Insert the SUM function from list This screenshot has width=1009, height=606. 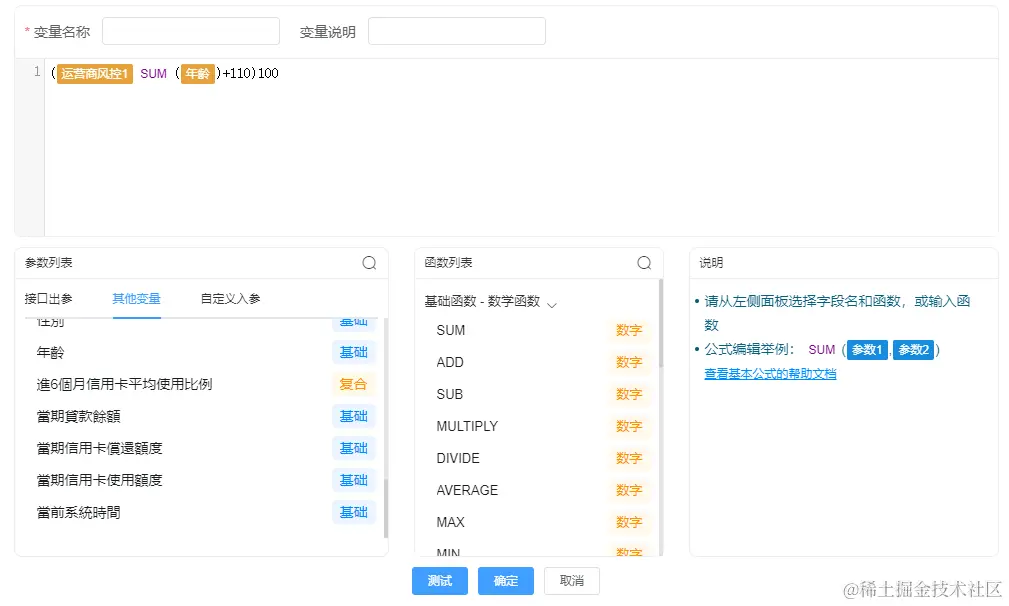click(x=451, y=330)
